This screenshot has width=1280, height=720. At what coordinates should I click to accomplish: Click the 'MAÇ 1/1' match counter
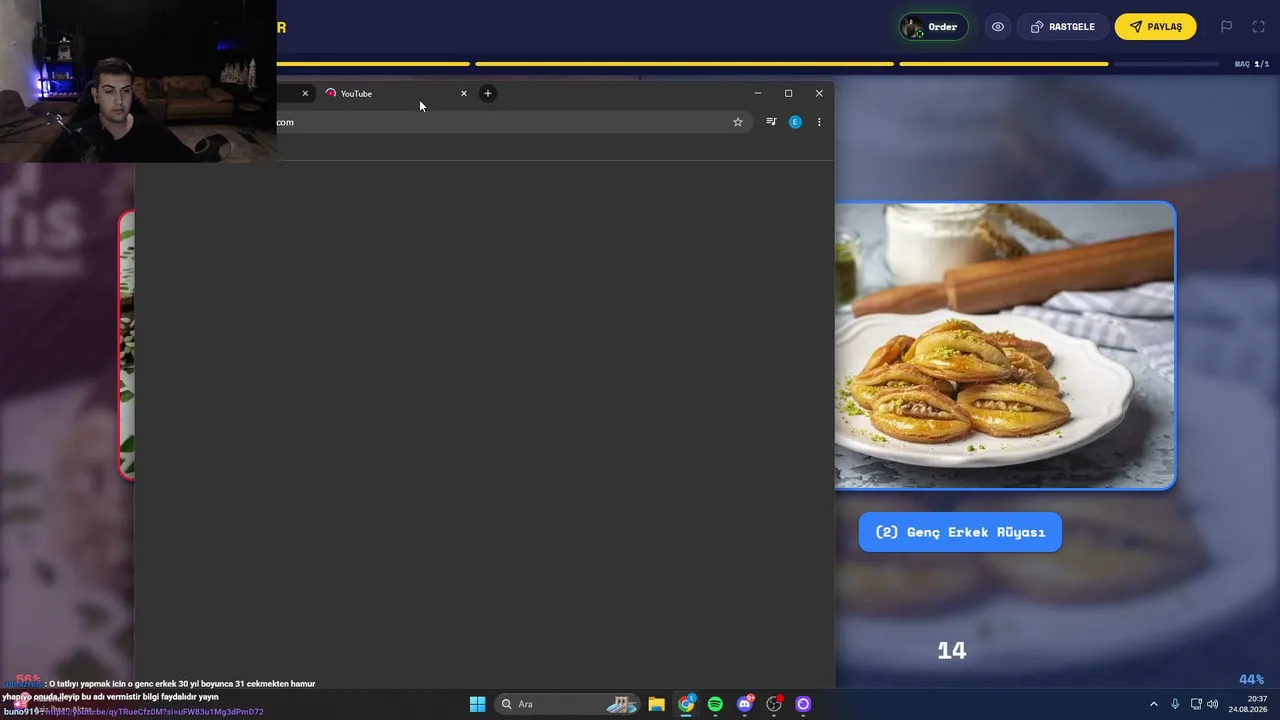pyautogui.click(x=1252, y=64)
